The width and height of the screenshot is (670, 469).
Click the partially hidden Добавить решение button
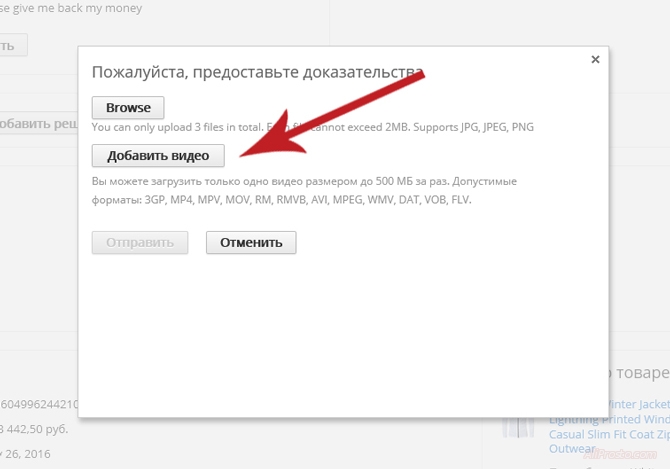point(38,123)
